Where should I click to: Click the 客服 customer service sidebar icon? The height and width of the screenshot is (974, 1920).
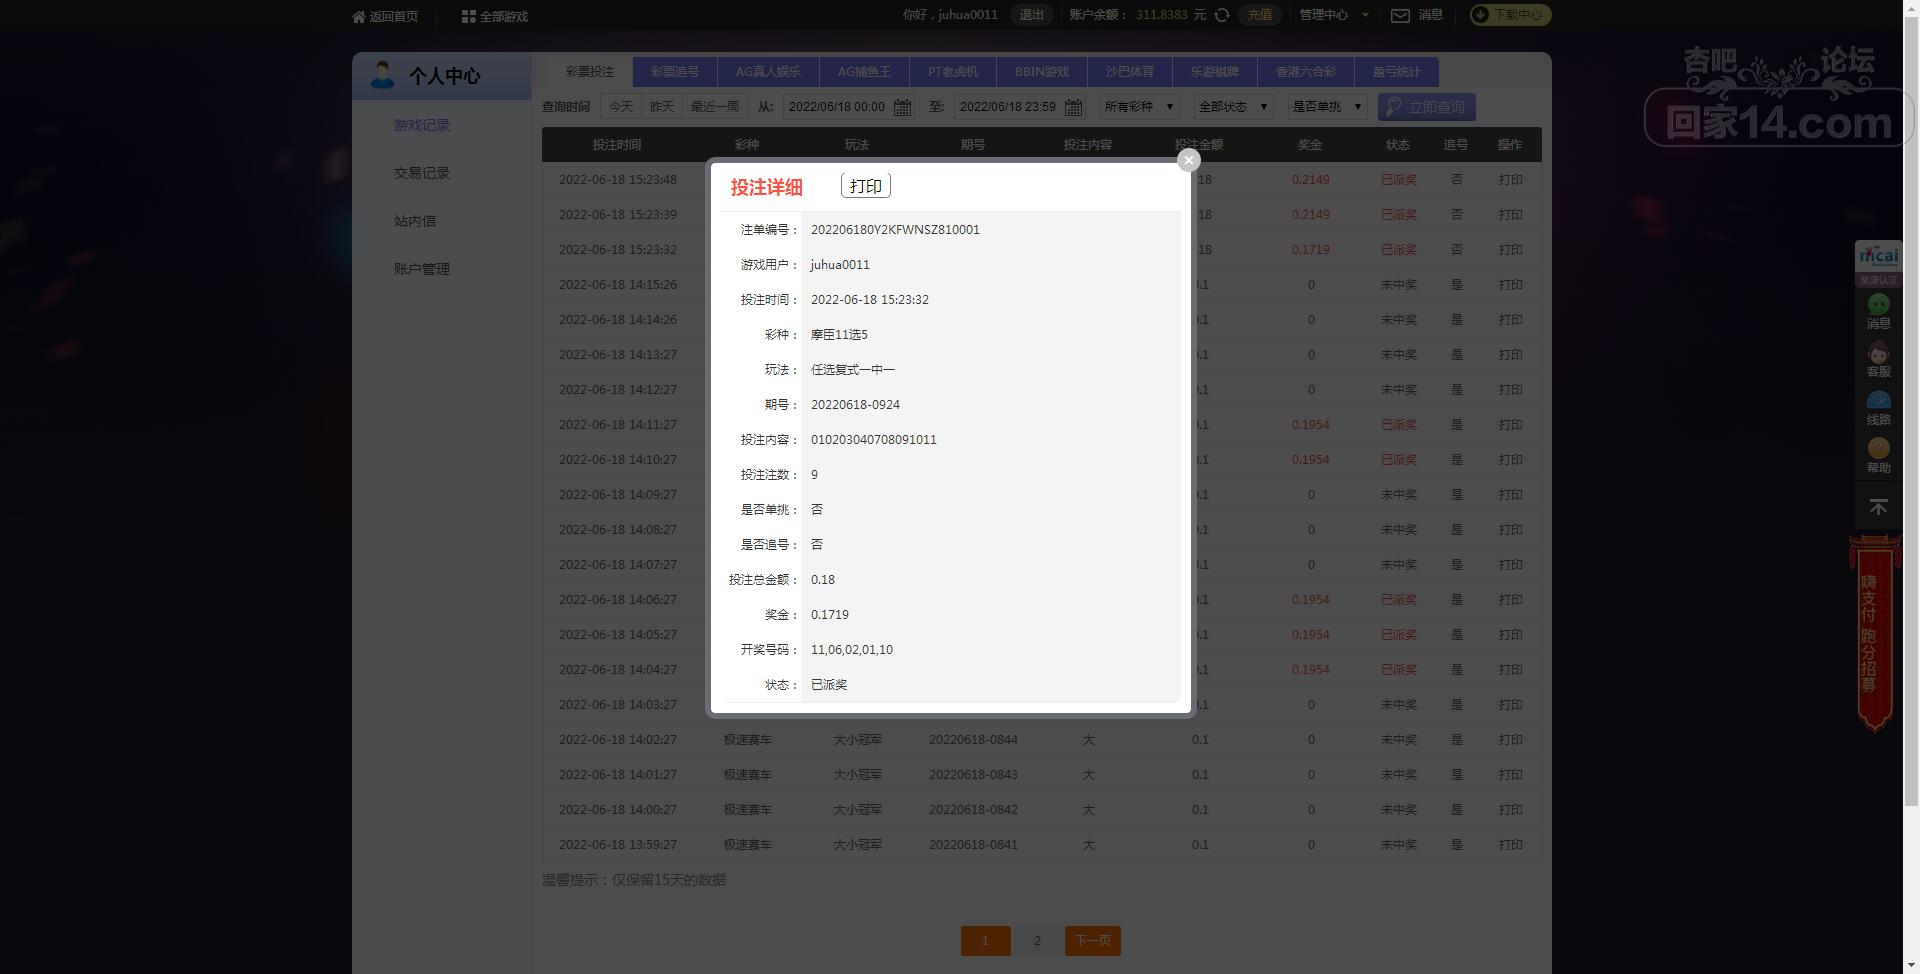click(1878, 361)
